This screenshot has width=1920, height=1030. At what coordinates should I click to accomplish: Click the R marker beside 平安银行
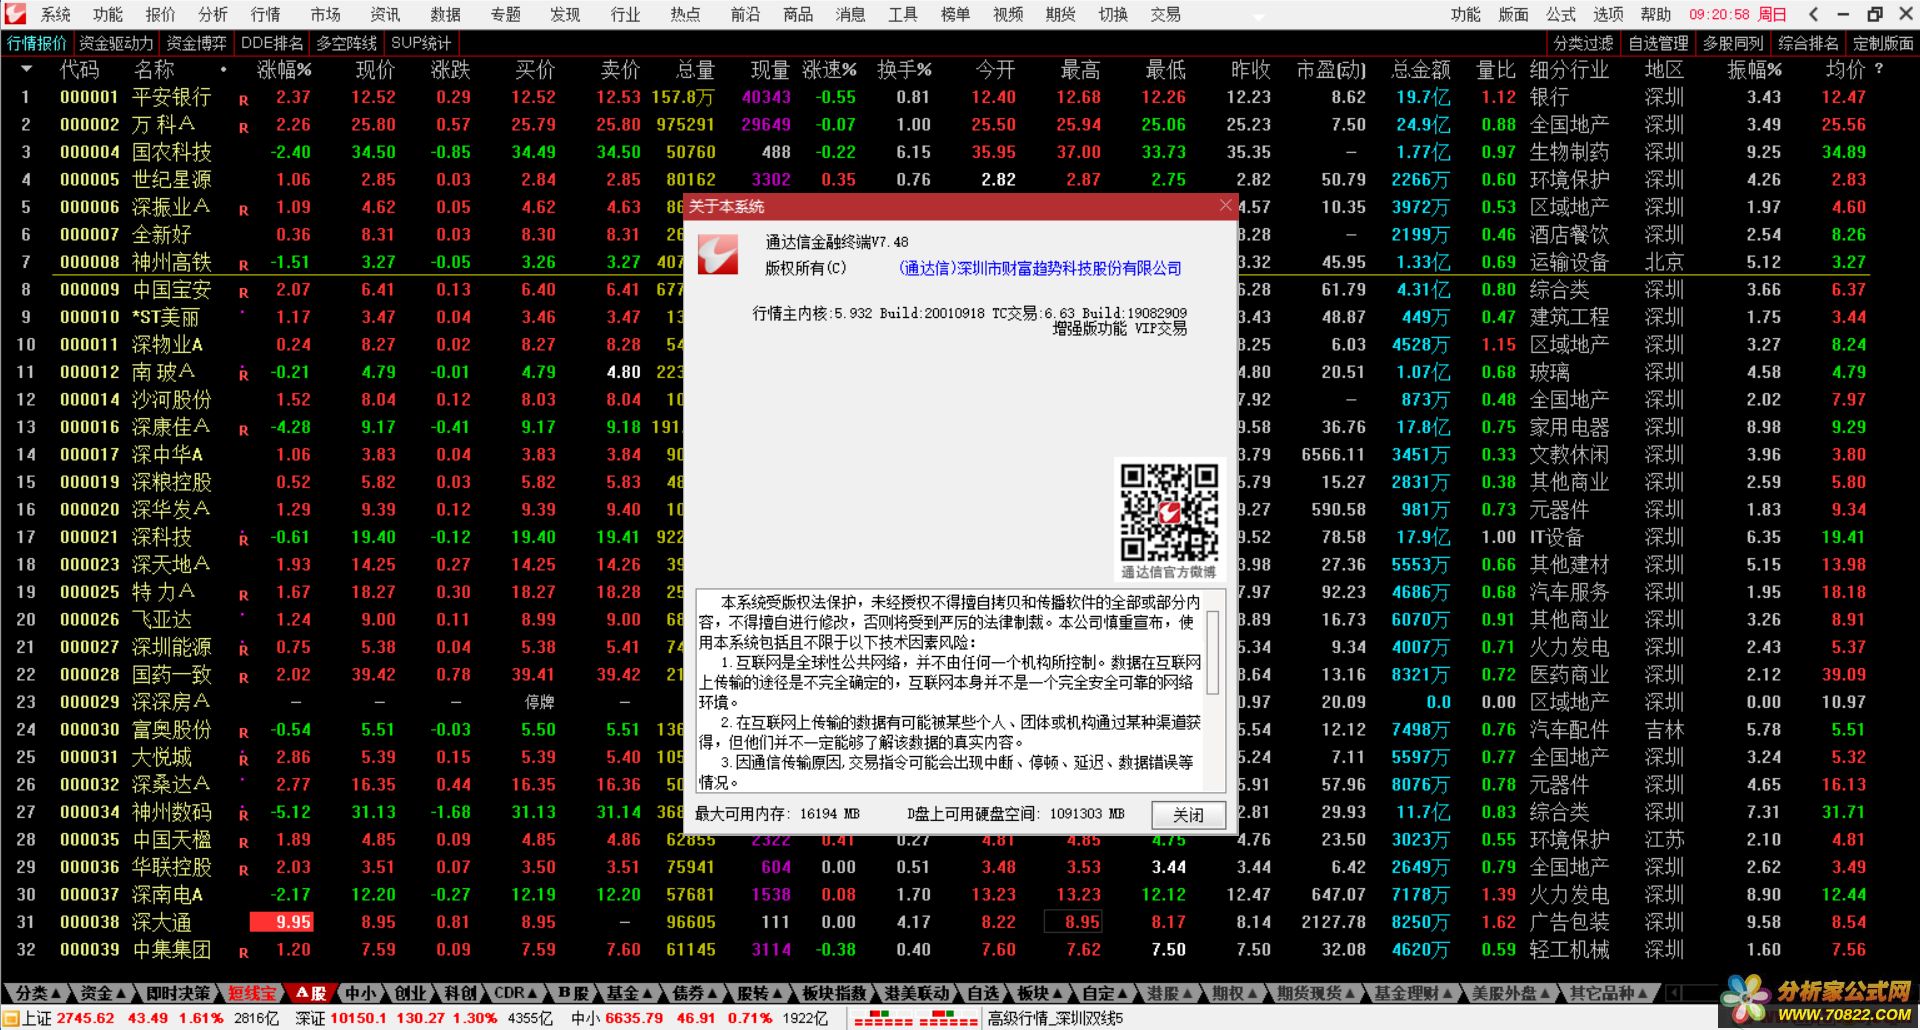click(243, 100)
